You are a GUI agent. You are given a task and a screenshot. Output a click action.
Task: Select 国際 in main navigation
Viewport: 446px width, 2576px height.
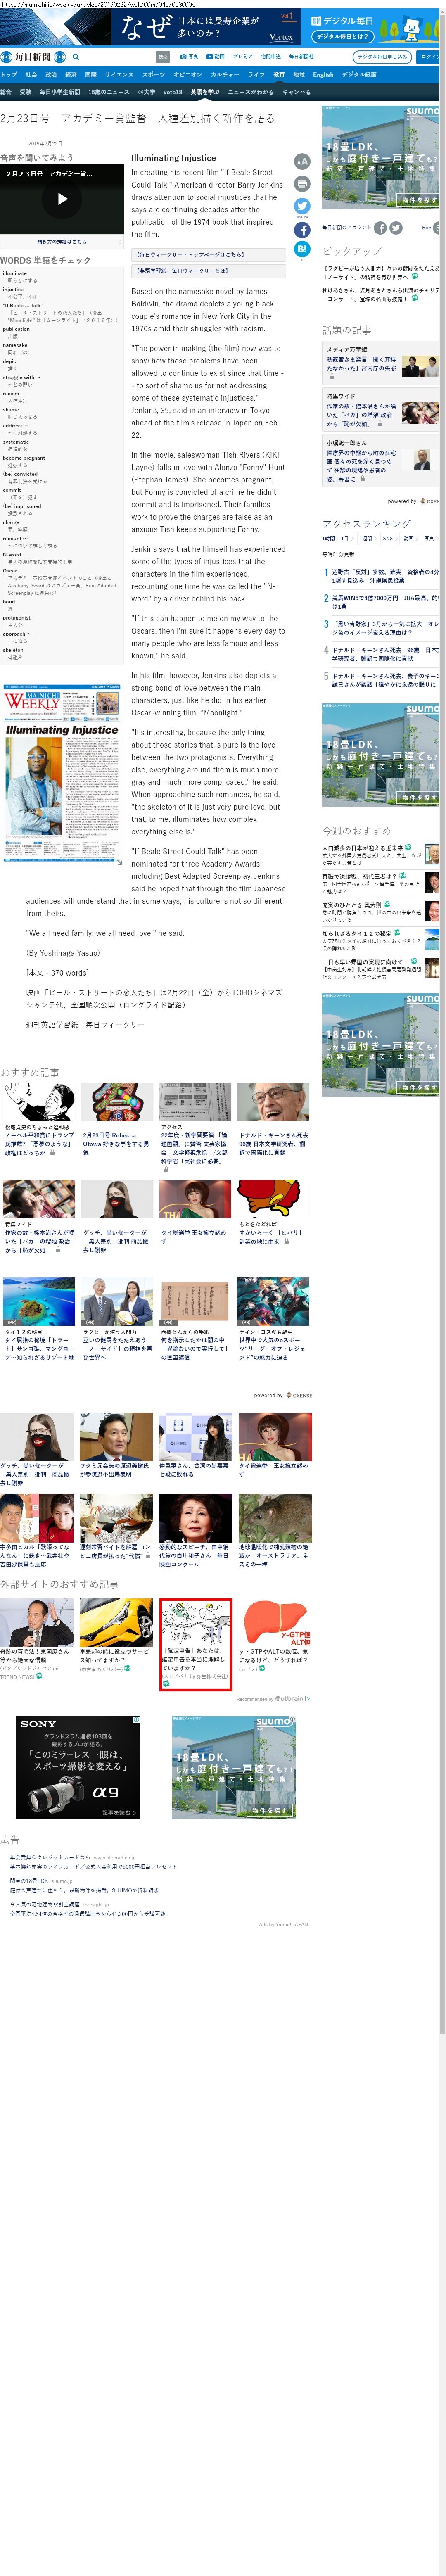click(91, 75)
